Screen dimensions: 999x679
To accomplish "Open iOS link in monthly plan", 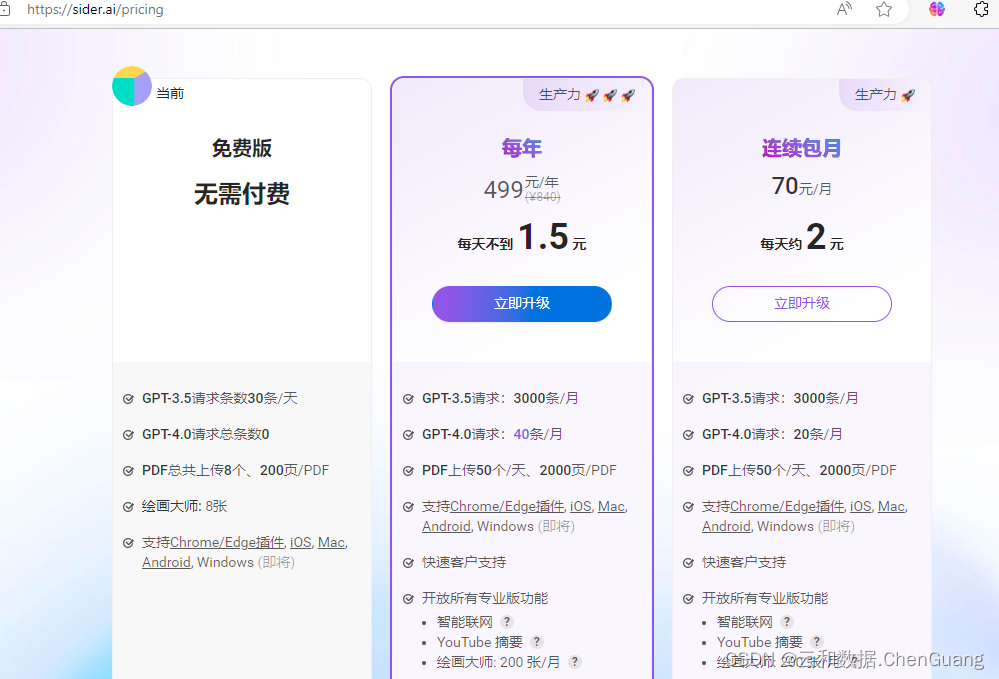I will point(861,506).
